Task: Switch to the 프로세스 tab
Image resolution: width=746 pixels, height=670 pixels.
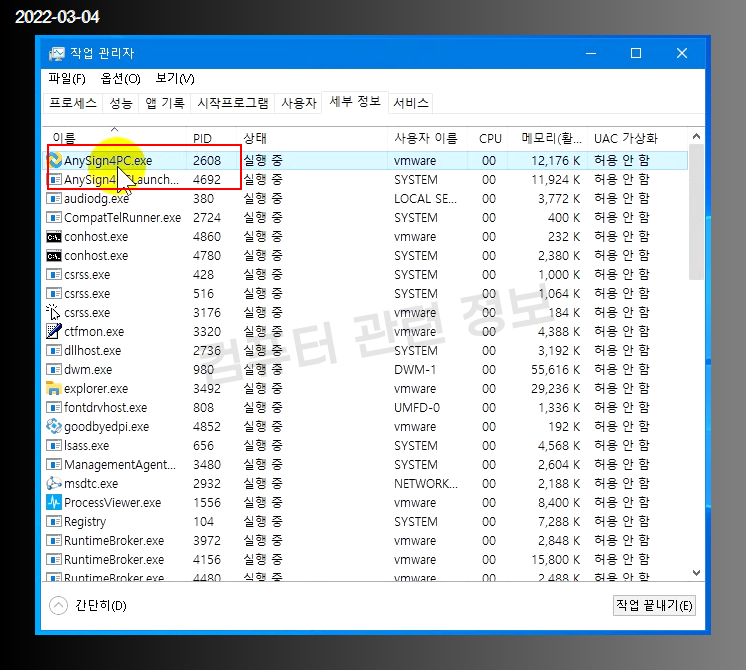Action: coord(73,103)
